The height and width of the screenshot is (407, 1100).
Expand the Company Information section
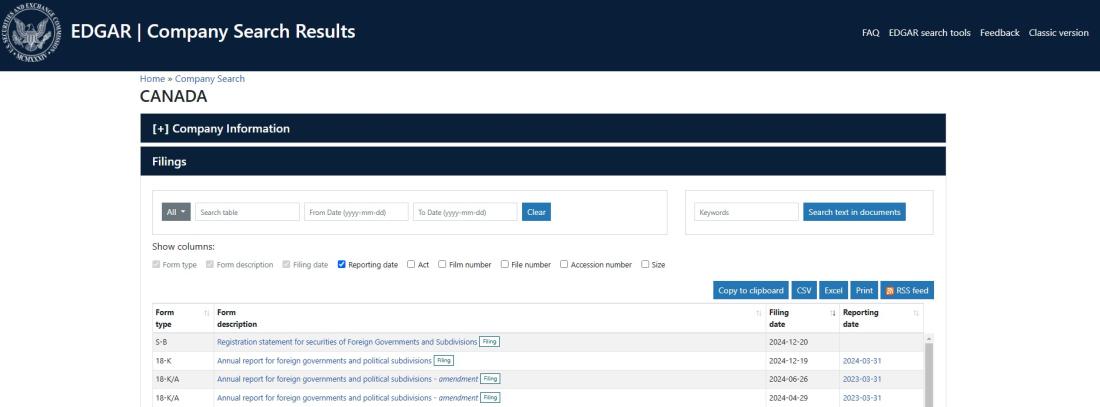543,128
